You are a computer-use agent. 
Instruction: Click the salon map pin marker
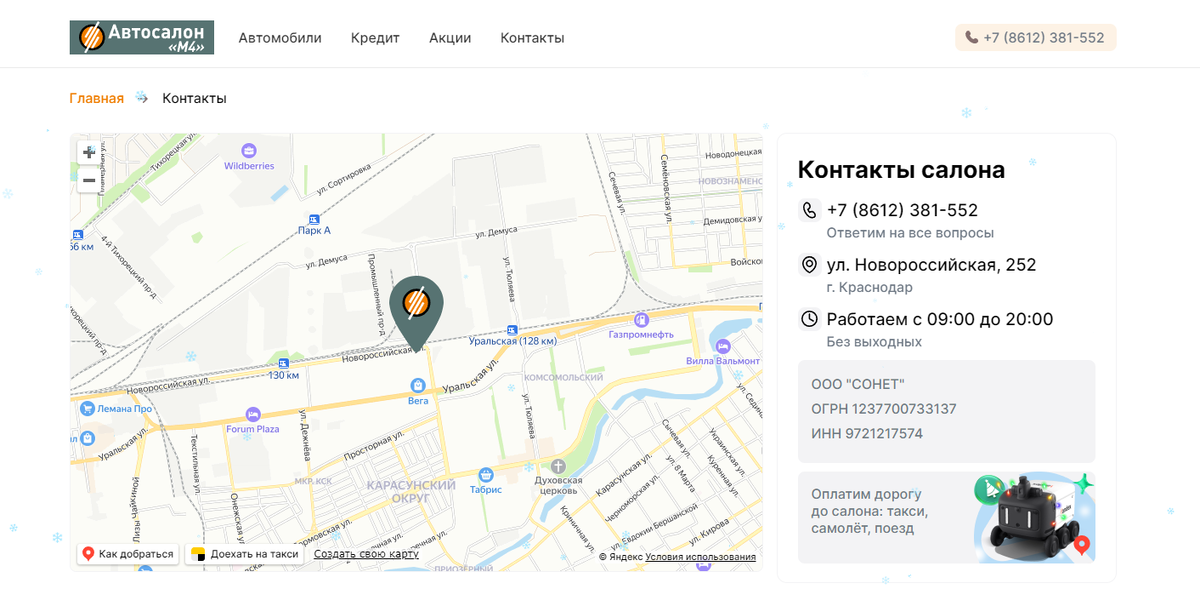416,312
